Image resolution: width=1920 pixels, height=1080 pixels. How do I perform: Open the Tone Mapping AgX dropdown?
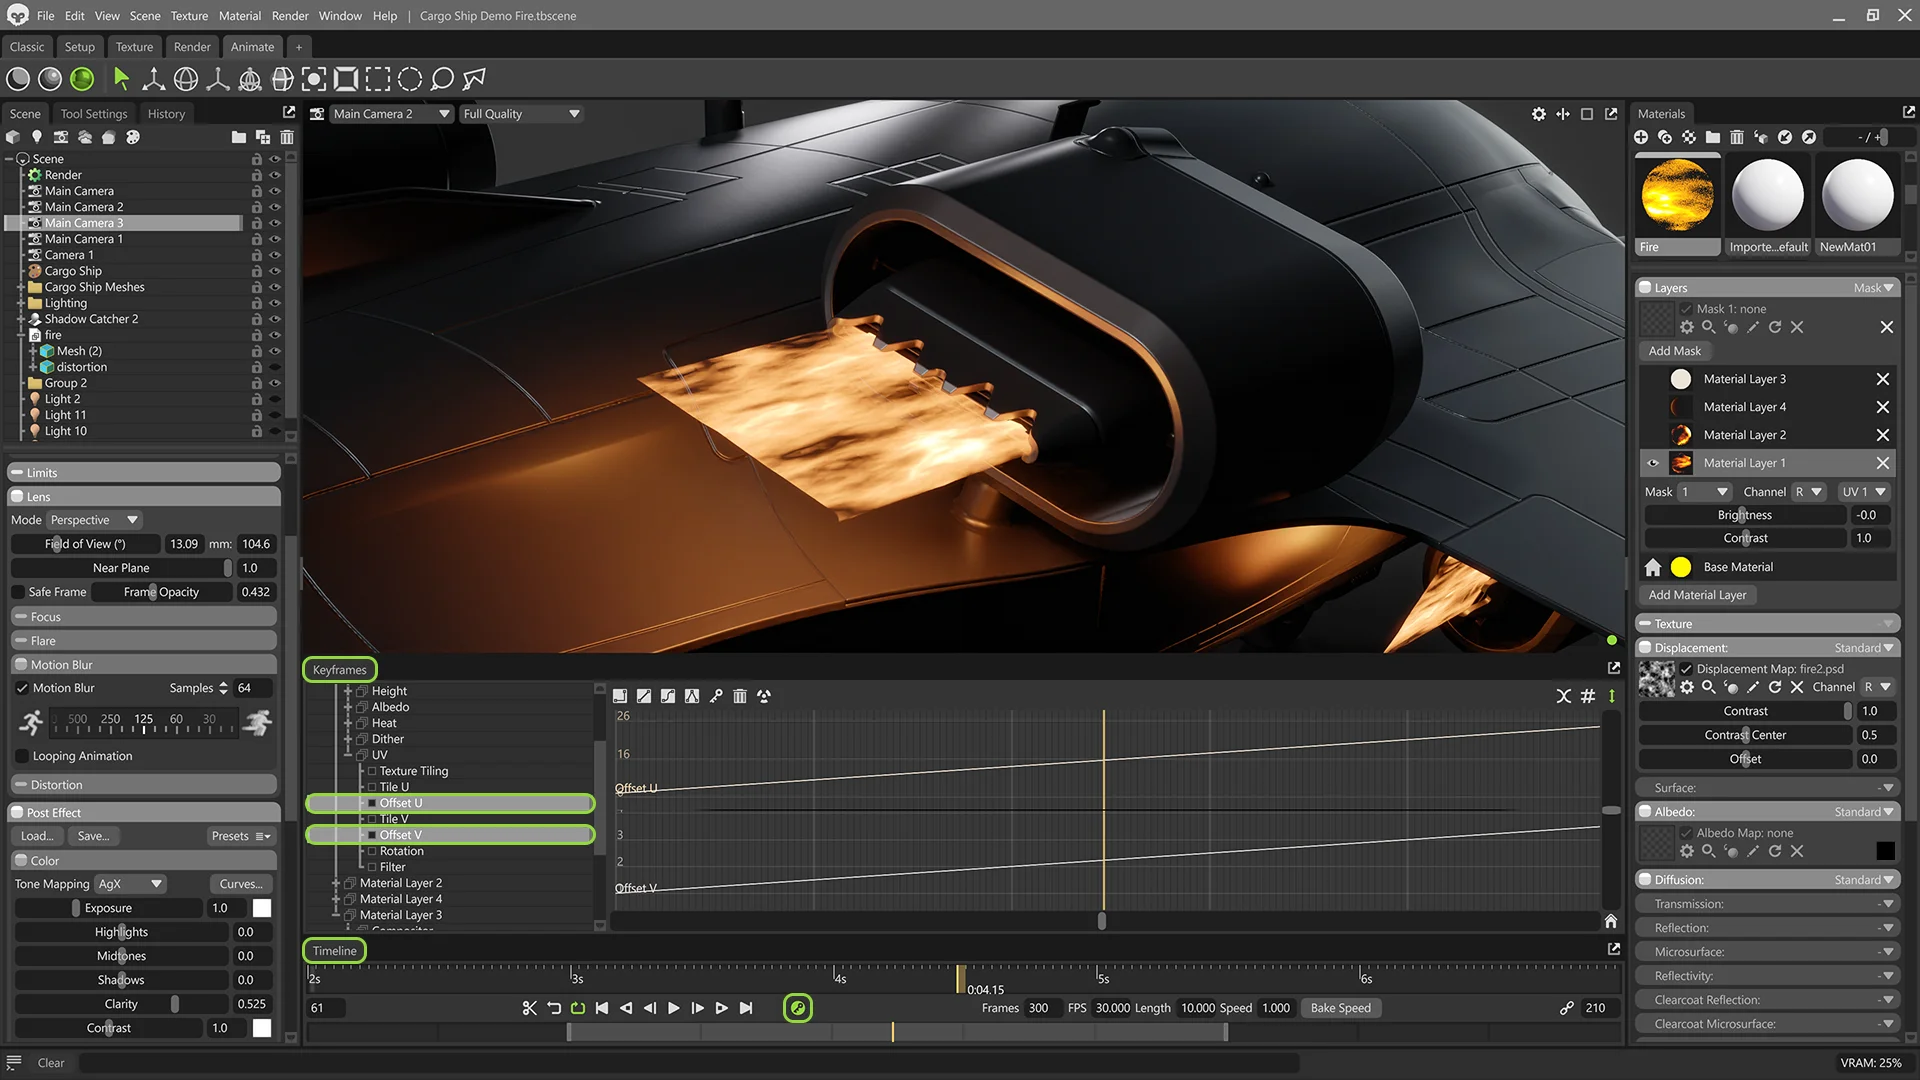[130, 884]
